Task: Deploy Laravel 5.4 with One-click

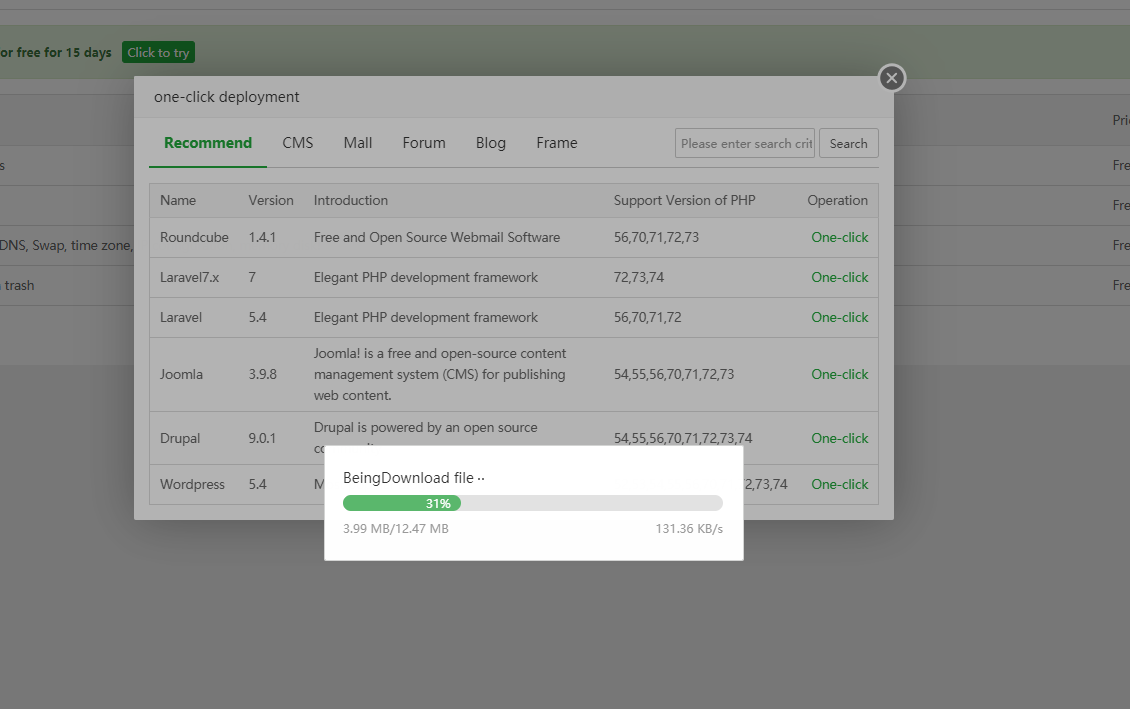Action: (840, 317)
